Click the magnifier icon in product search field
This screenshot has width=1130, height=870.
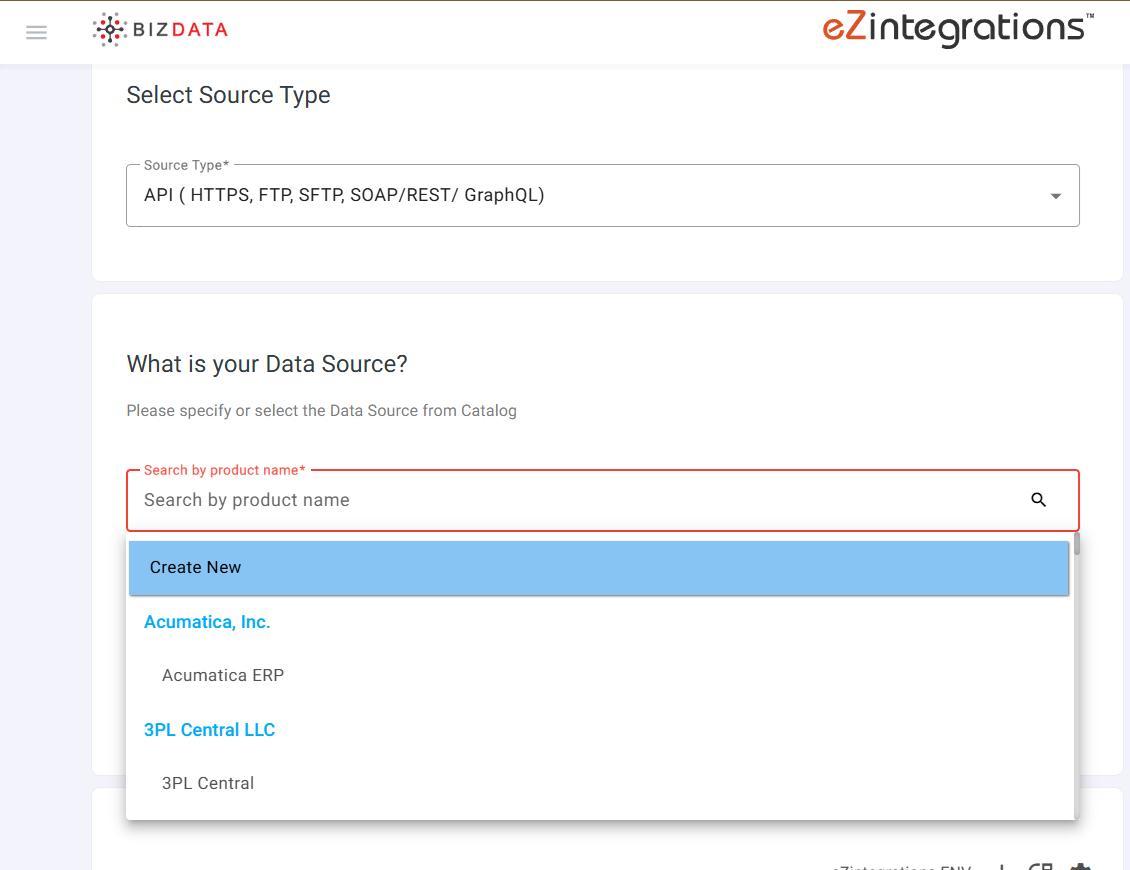pyautogui.click(x=1038, y=500)
